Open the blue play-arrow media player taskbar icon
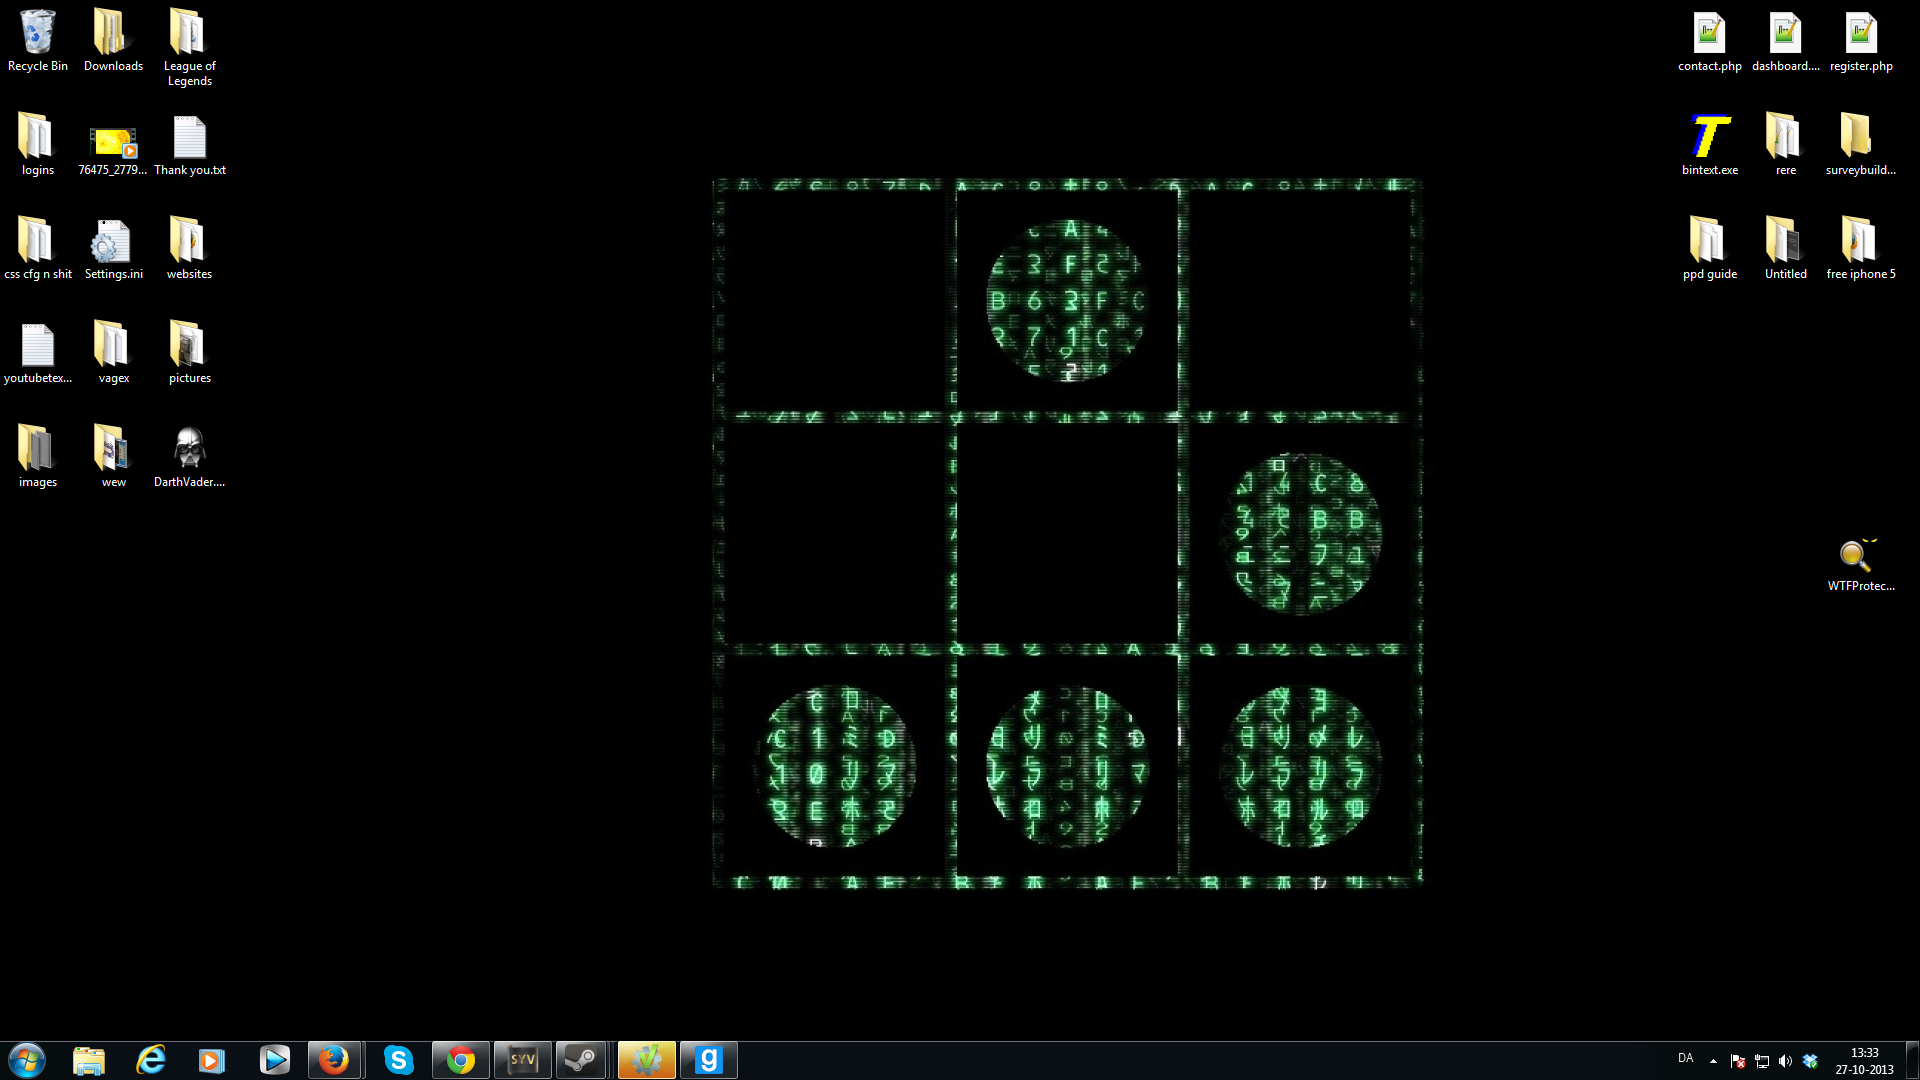 (x=274, y=1060)
